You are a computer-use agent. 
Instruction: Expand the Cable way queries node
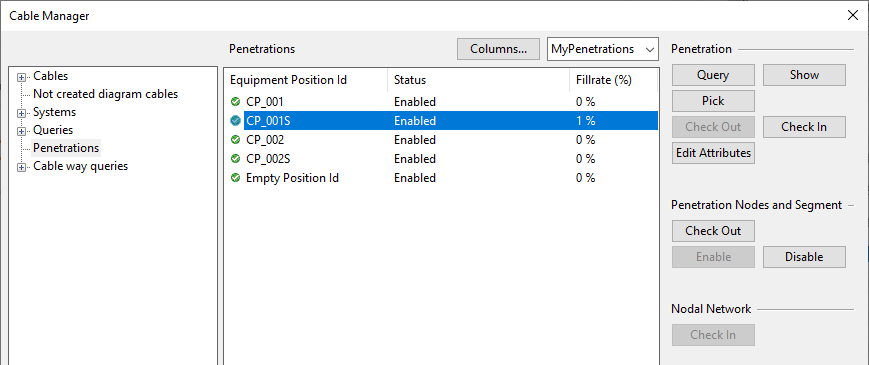pyautogui.click(x=22, y=167)
